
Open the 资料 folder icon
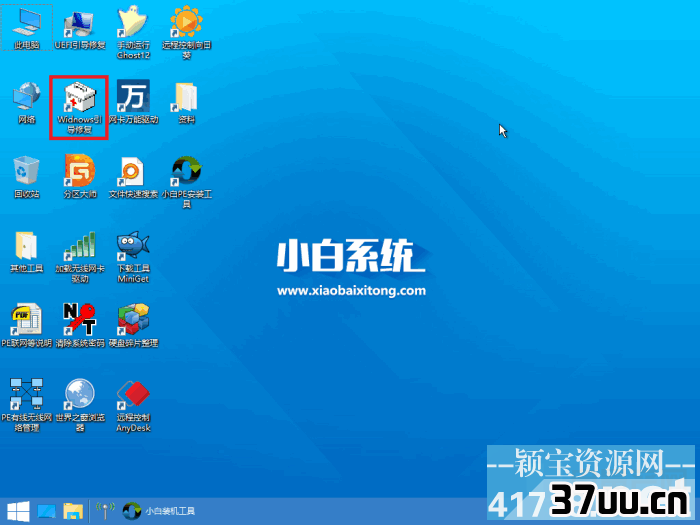point(187,103)
